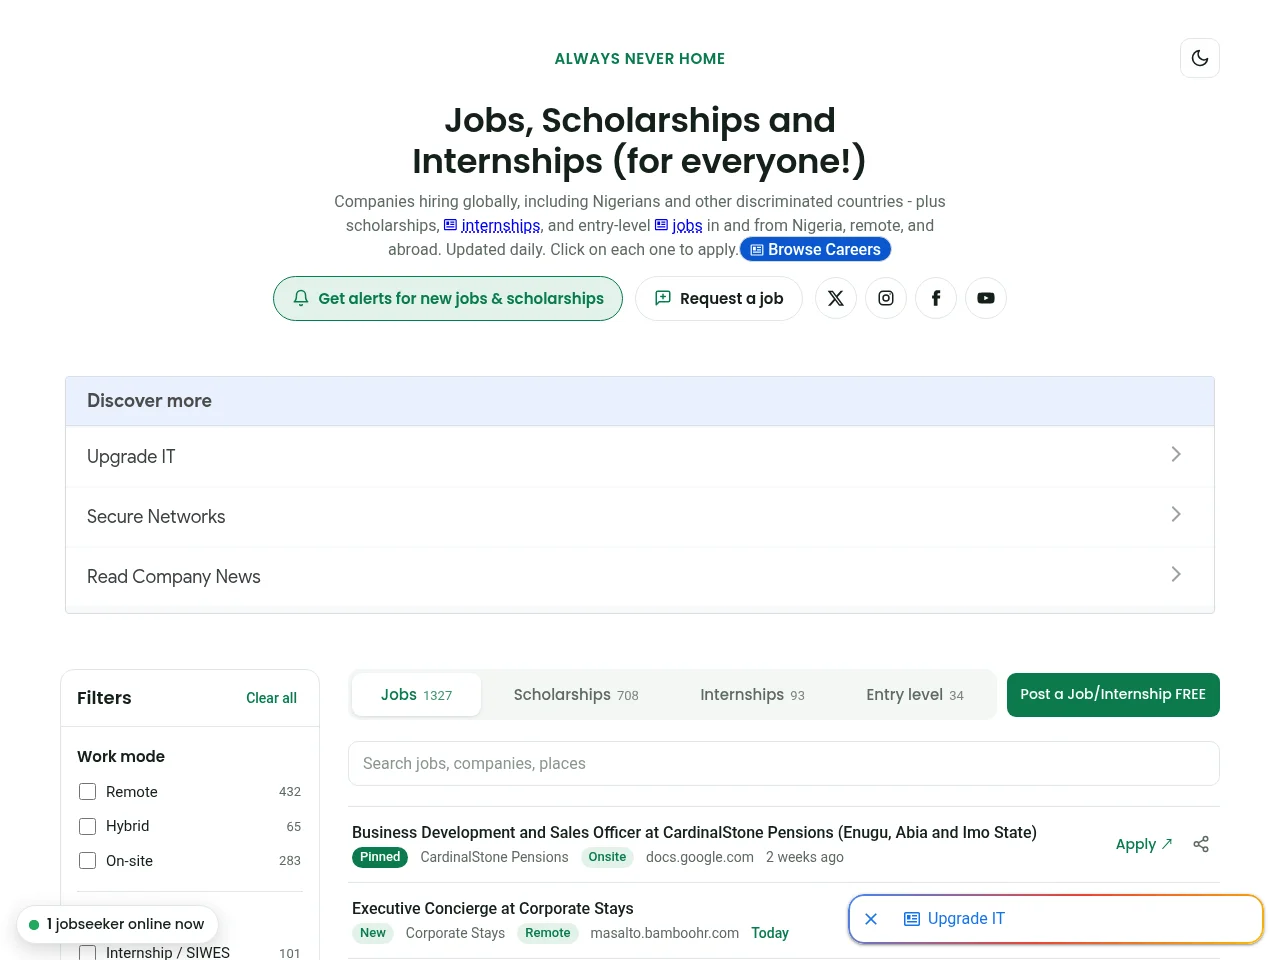
Task: Open the Facebook social link
Action: (x=936, y=298)
